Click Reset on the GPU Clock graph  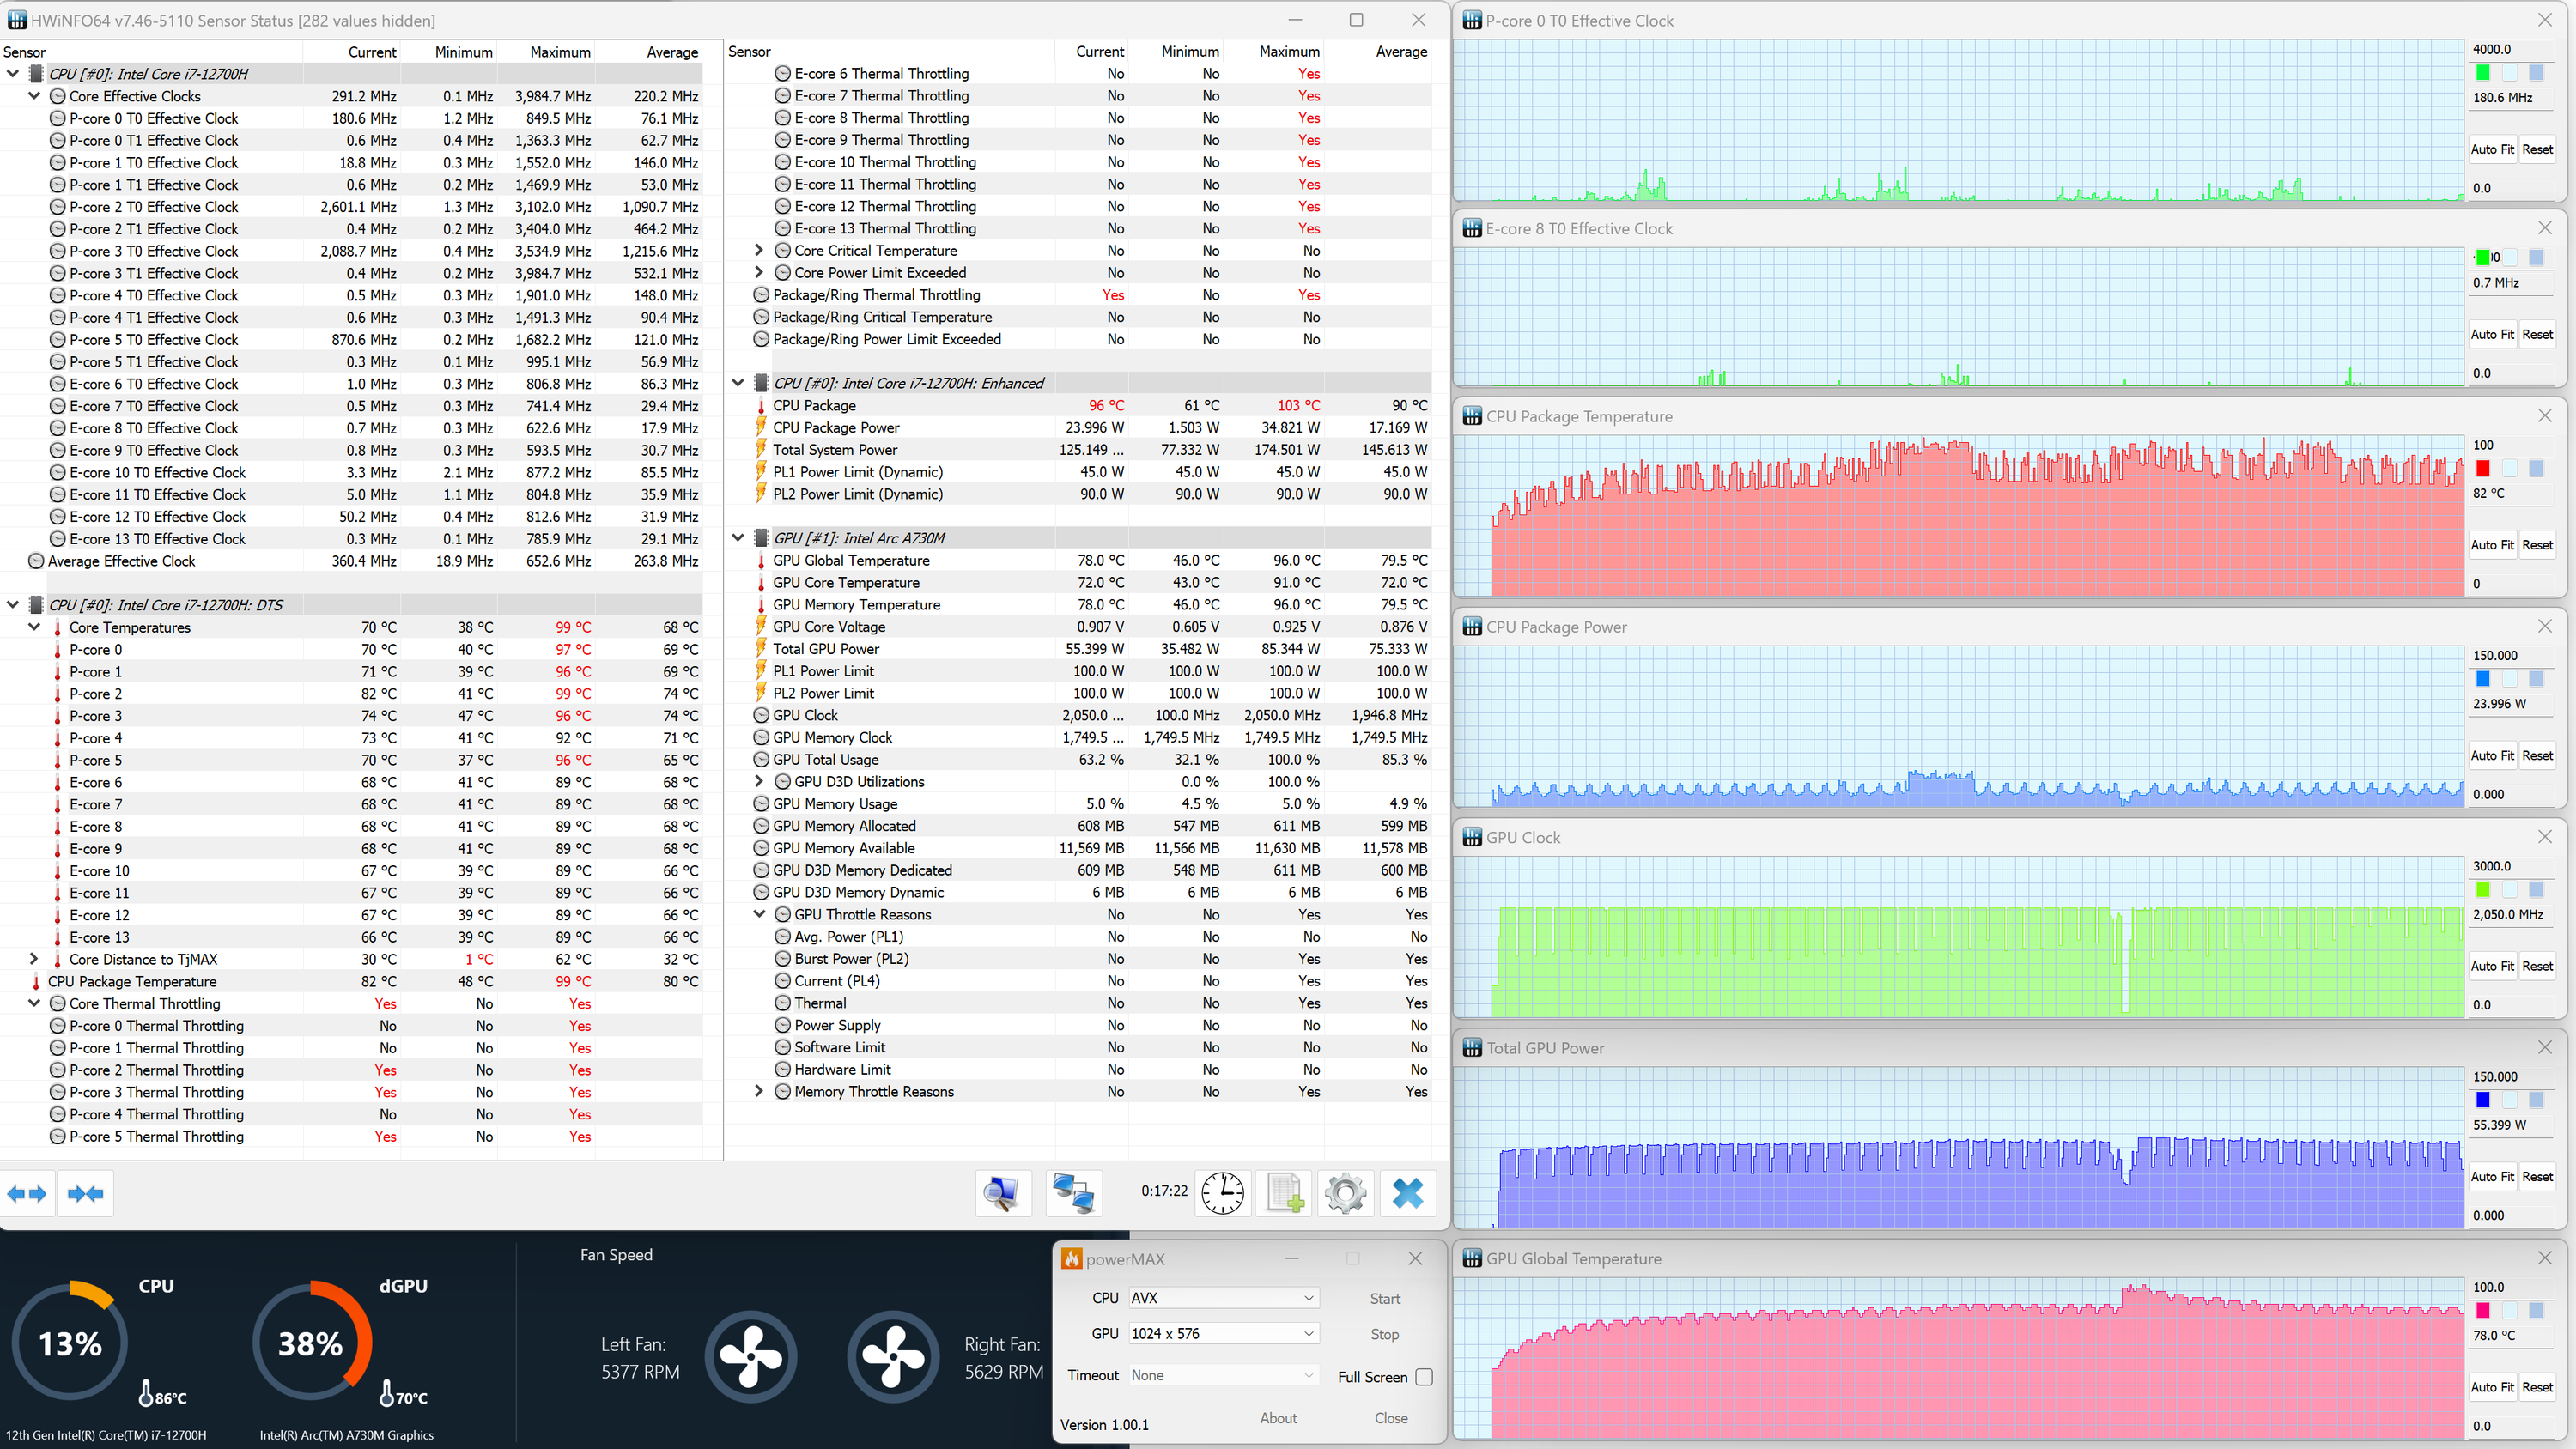[2537, 966]
